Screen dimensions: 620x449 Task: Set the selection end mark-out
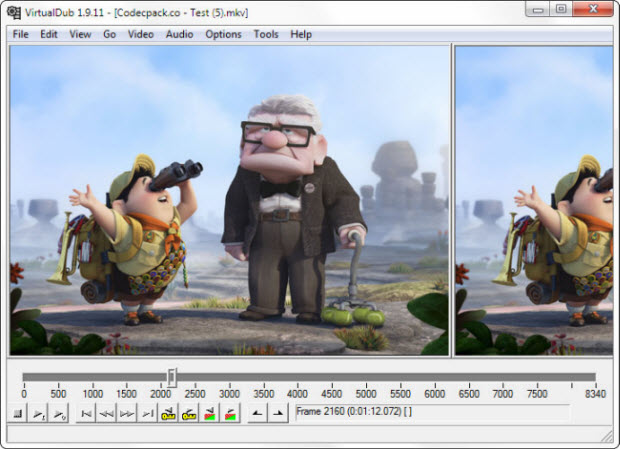point(278,413)
